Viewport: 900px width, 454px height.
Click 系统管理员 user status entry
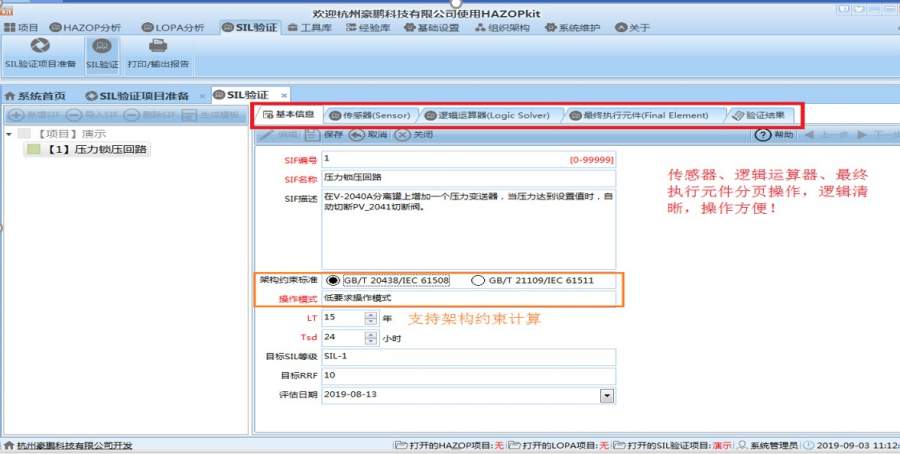769,446
